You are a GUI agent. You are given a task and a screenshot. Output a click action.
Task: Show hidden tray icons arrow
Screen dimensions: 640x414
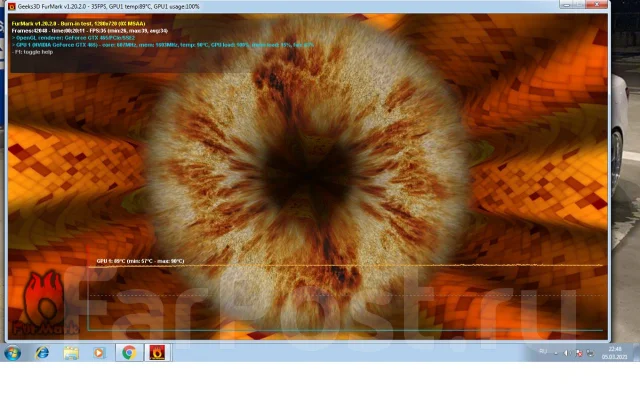(556, 353)
